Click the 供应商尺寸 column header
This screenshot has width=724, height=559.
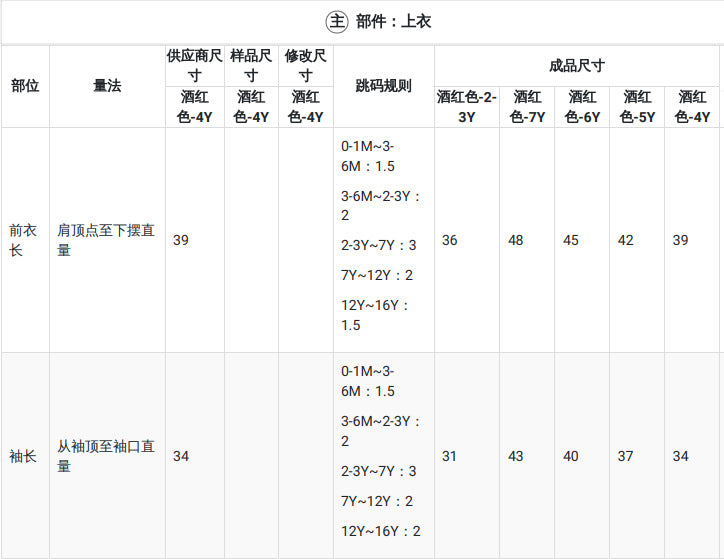click(x=195, y=66)
